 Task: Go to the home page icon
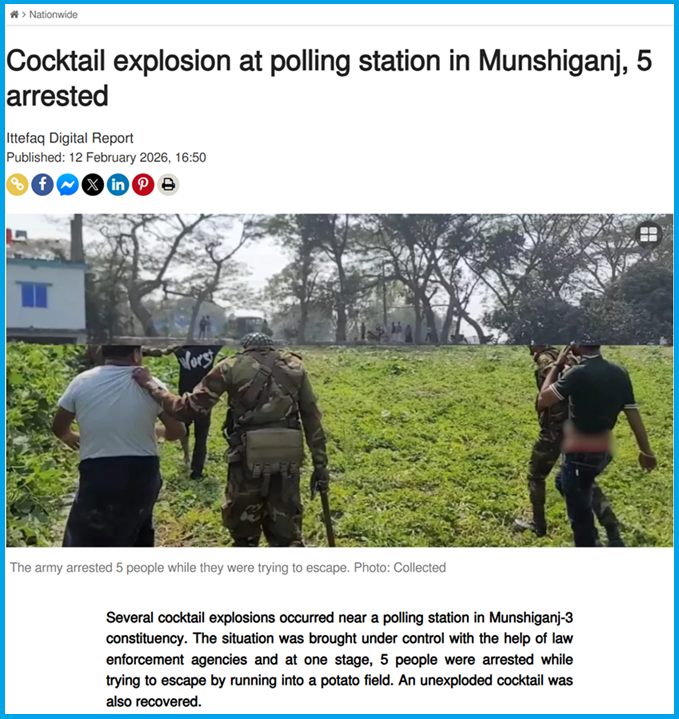pyautogui.click(x=14, y=15)
